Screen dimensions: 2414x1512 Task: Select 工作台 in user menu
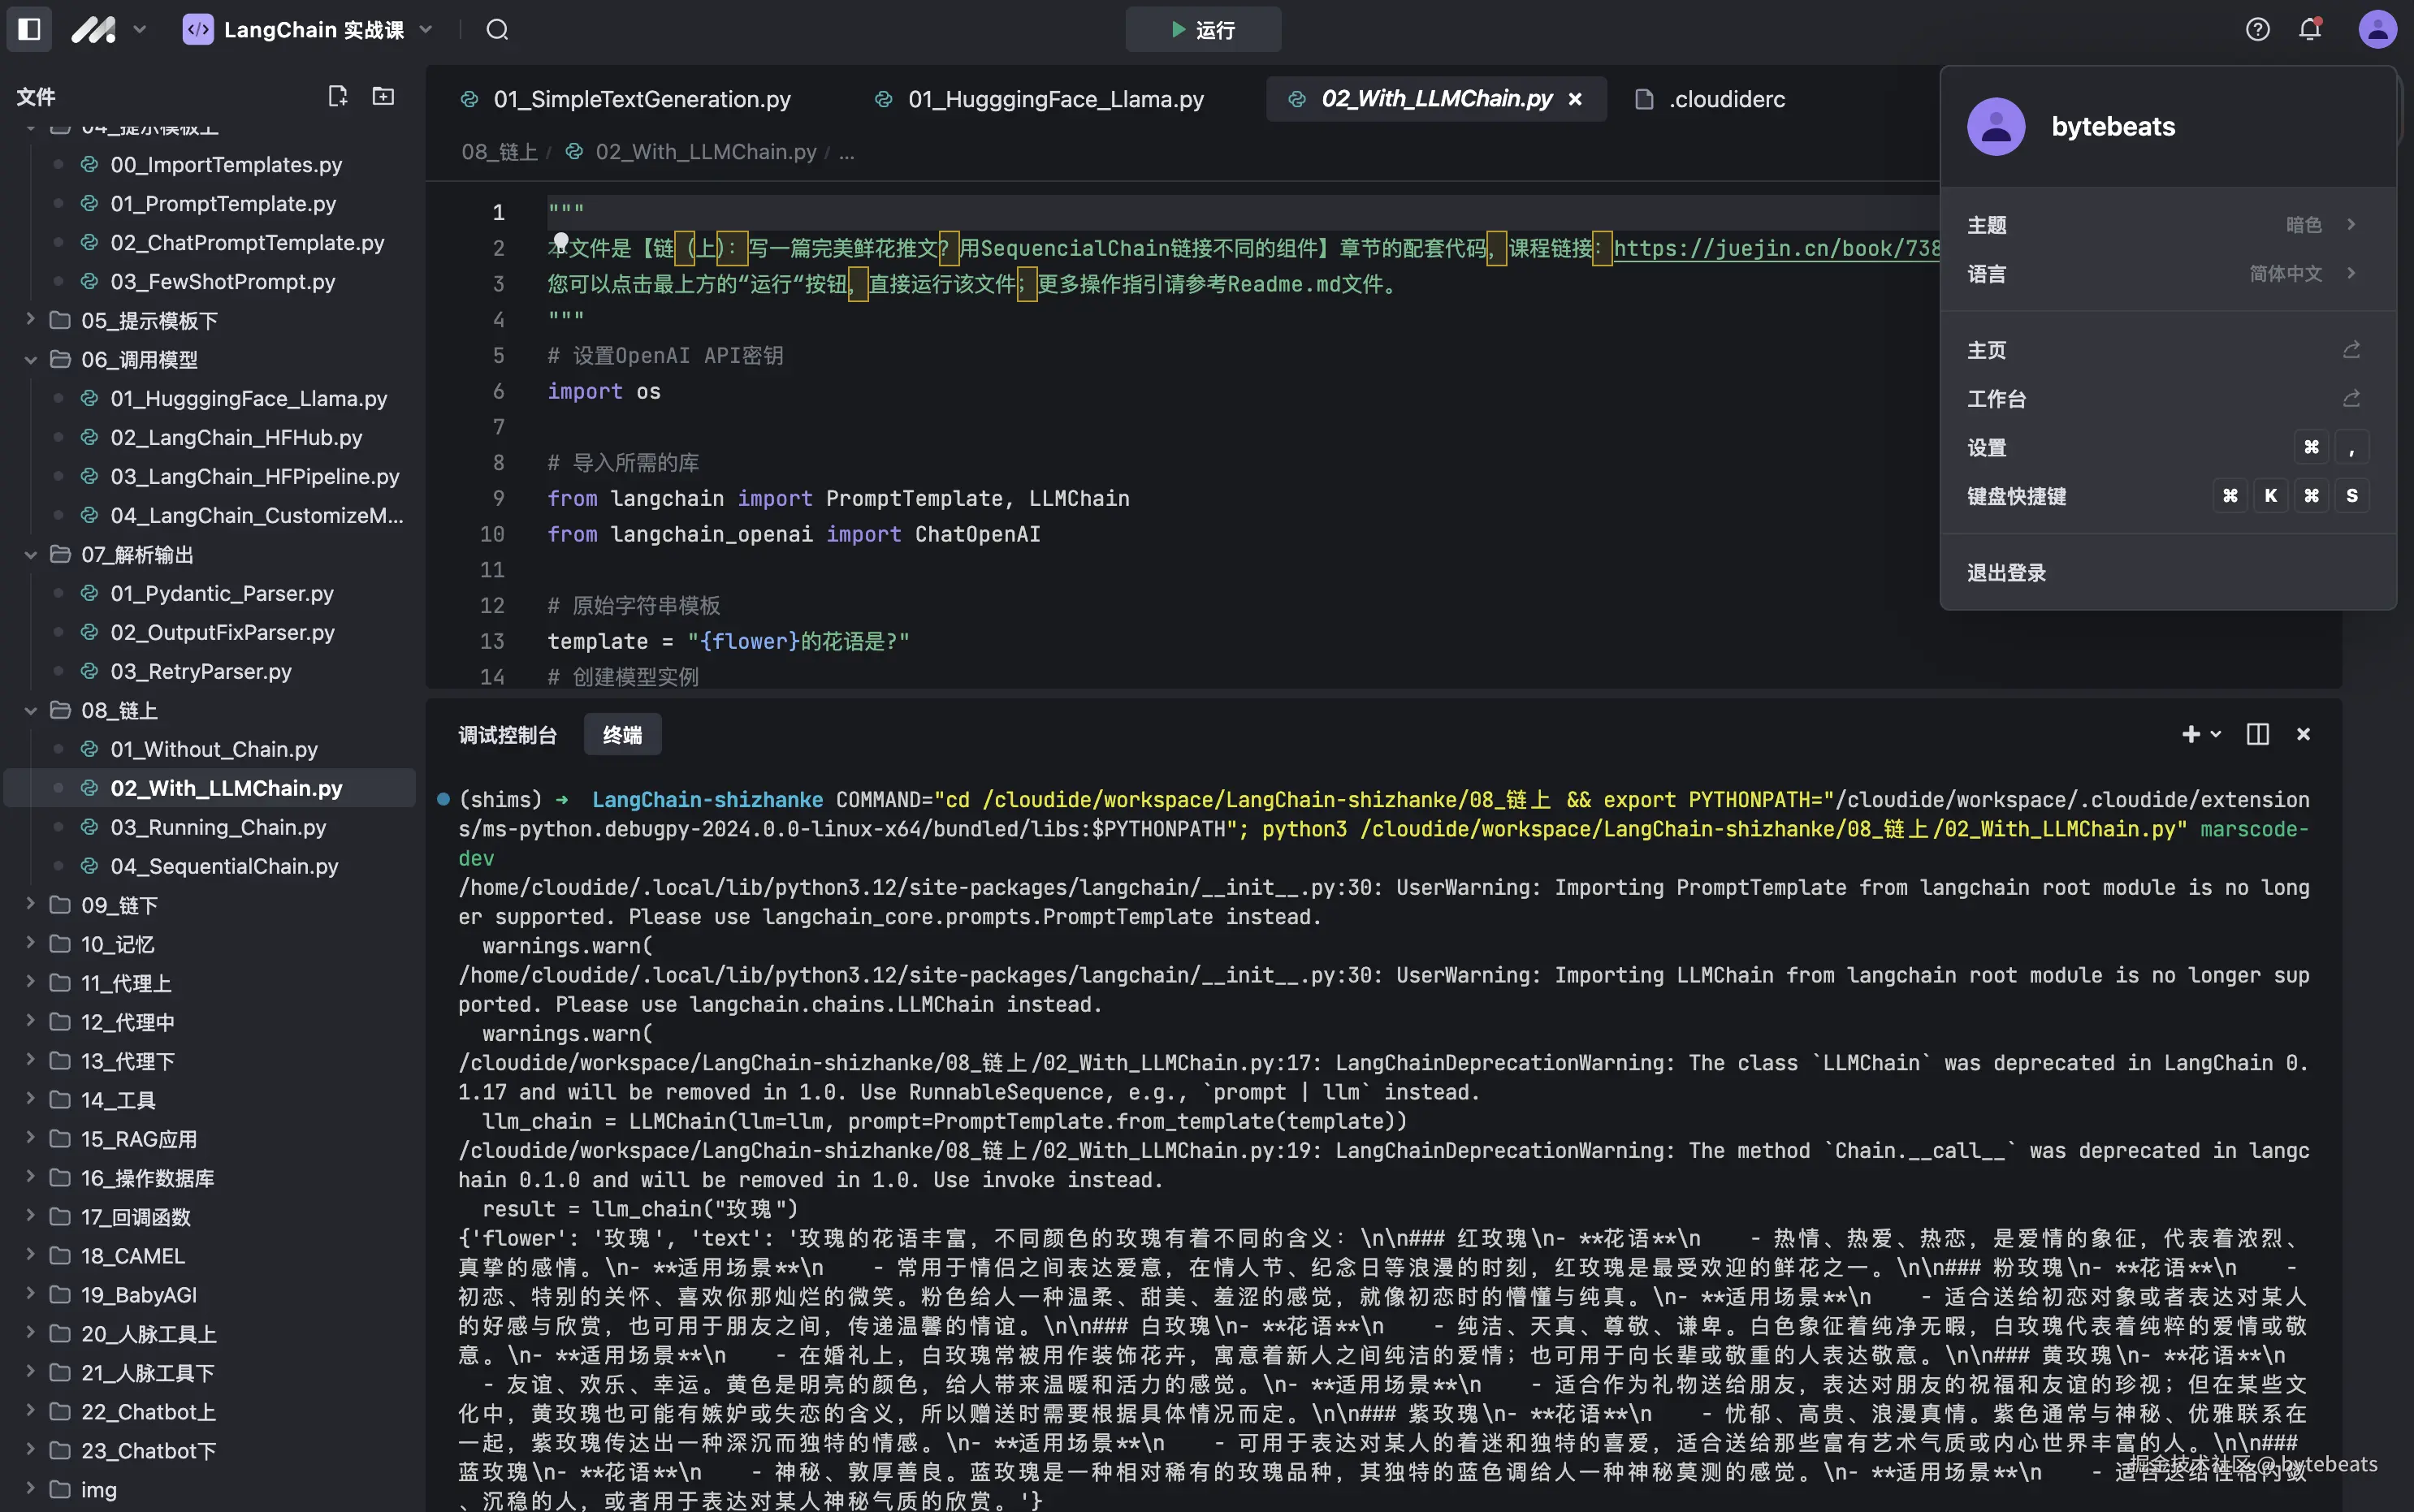pyautogui.click(x=2167, y=398)
